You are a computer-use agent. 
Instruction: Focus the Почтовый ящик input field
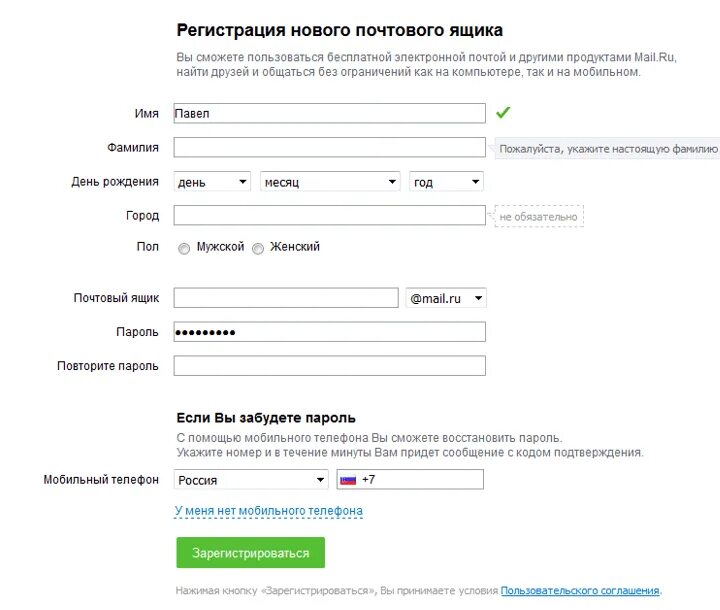click(285, 298)
